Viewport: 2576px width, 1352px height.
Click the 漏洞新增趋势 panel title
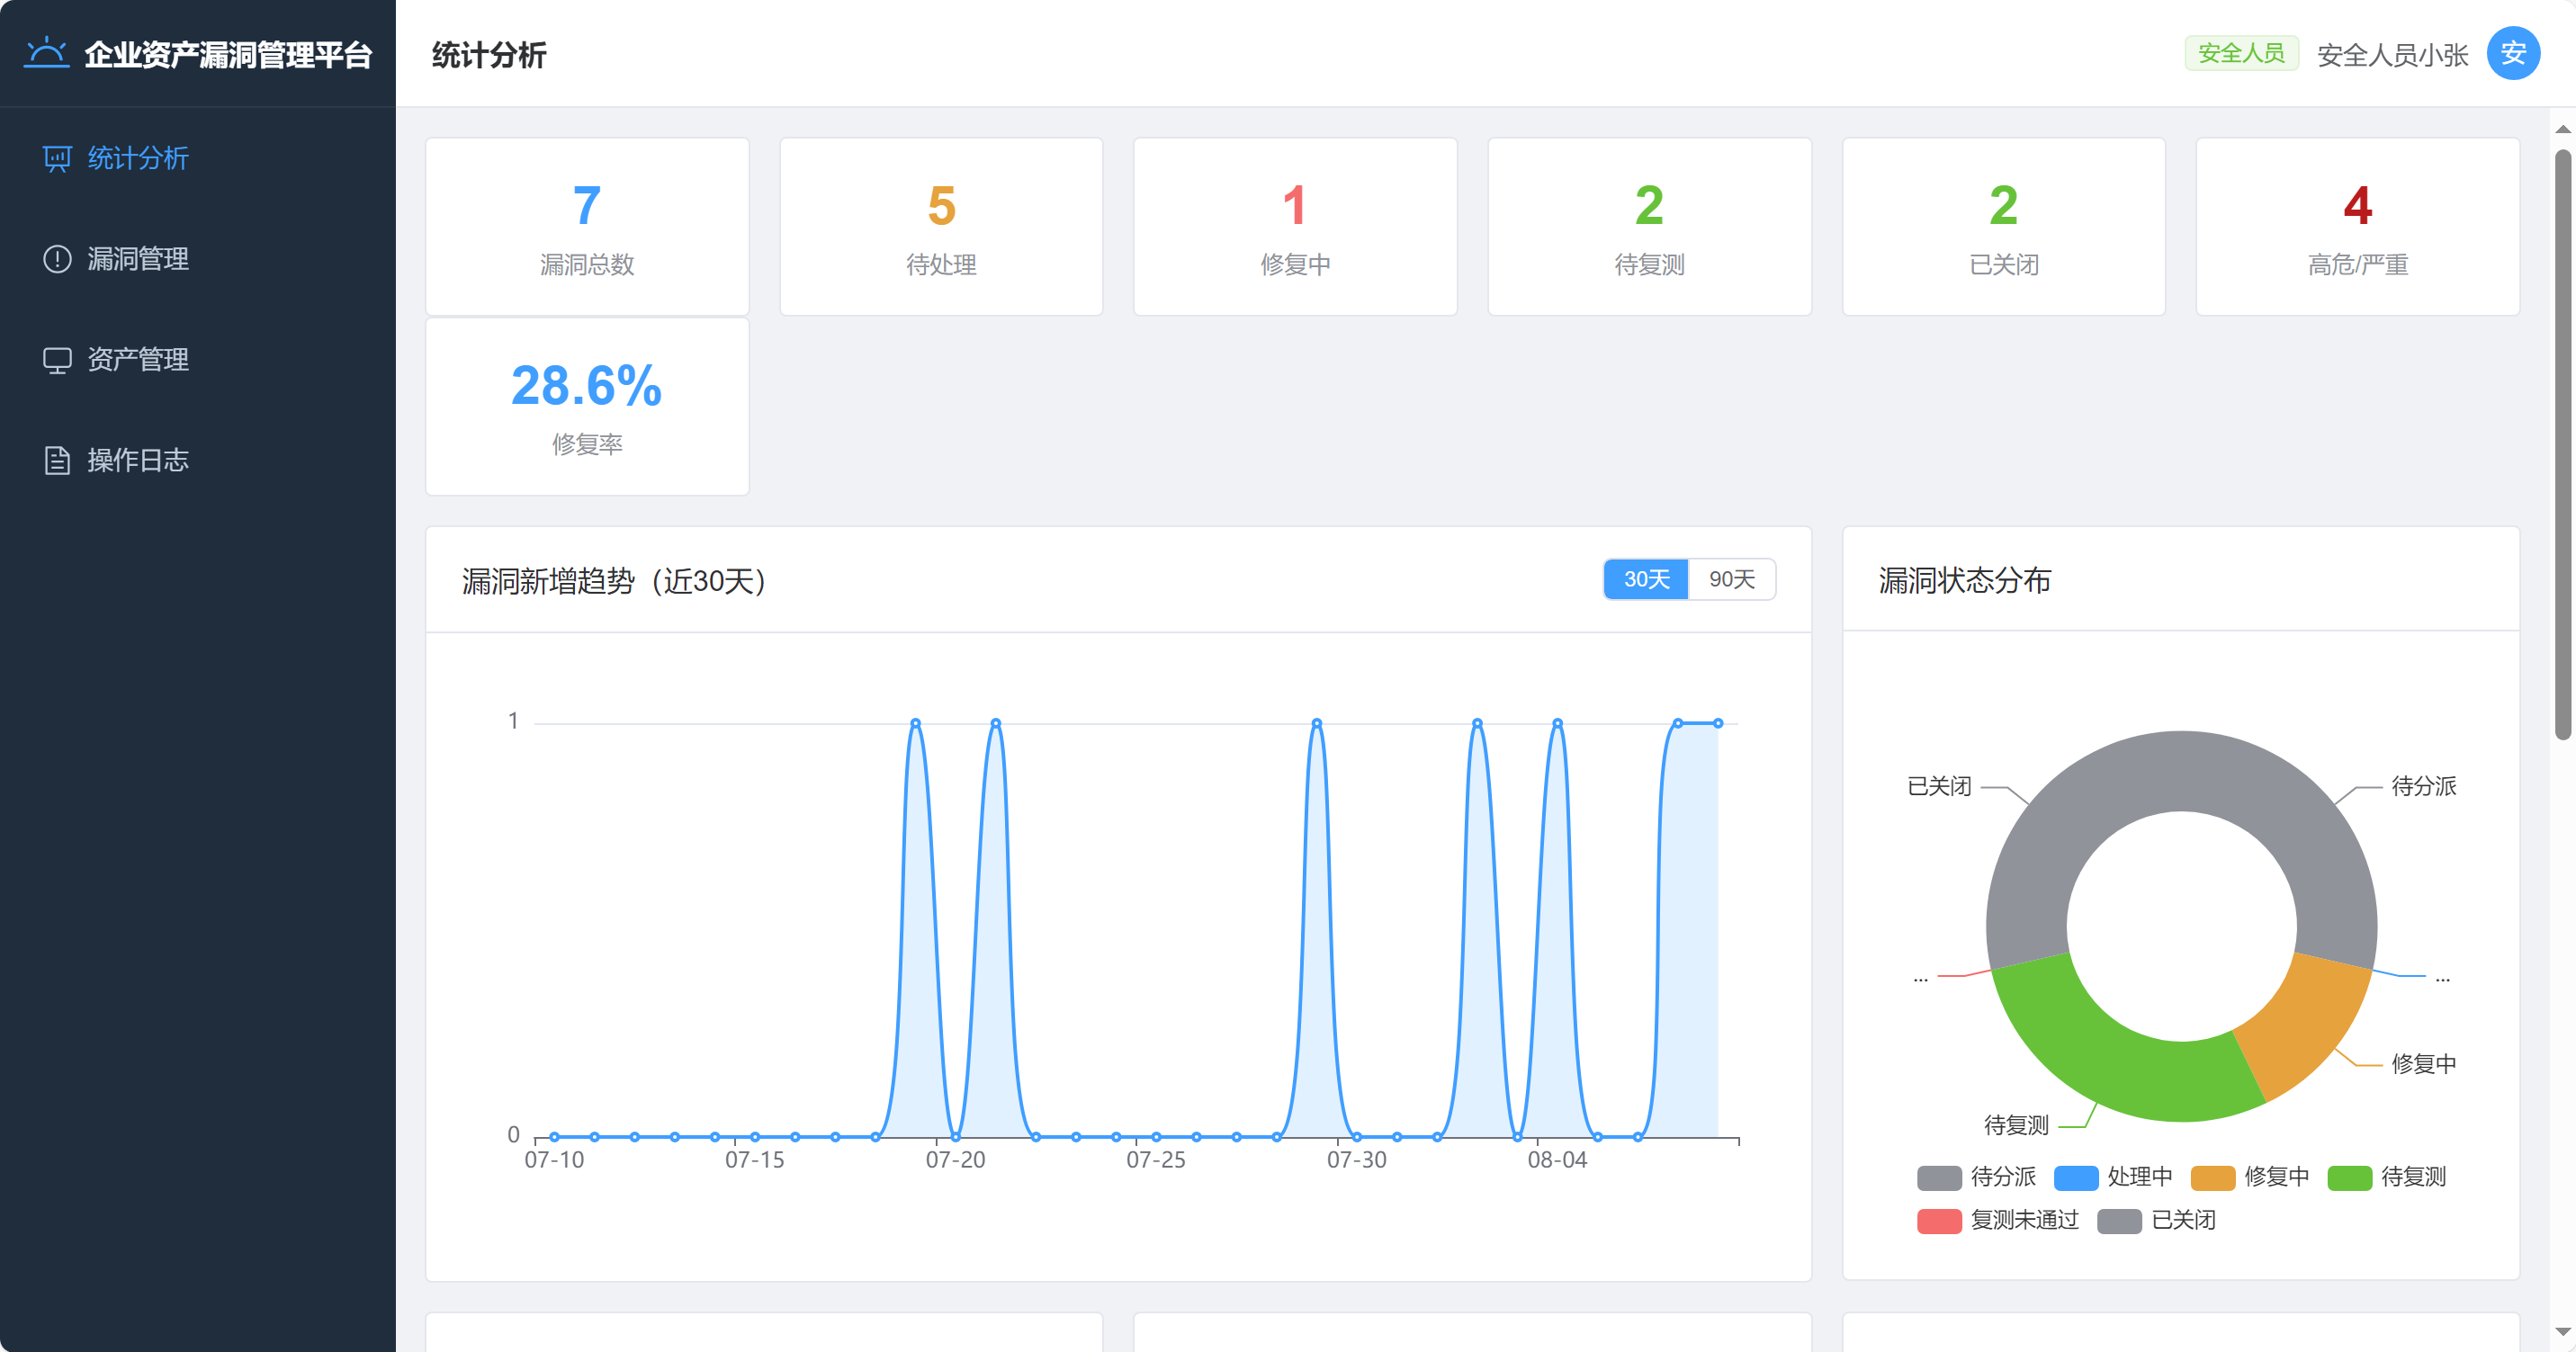coord(614,581)
